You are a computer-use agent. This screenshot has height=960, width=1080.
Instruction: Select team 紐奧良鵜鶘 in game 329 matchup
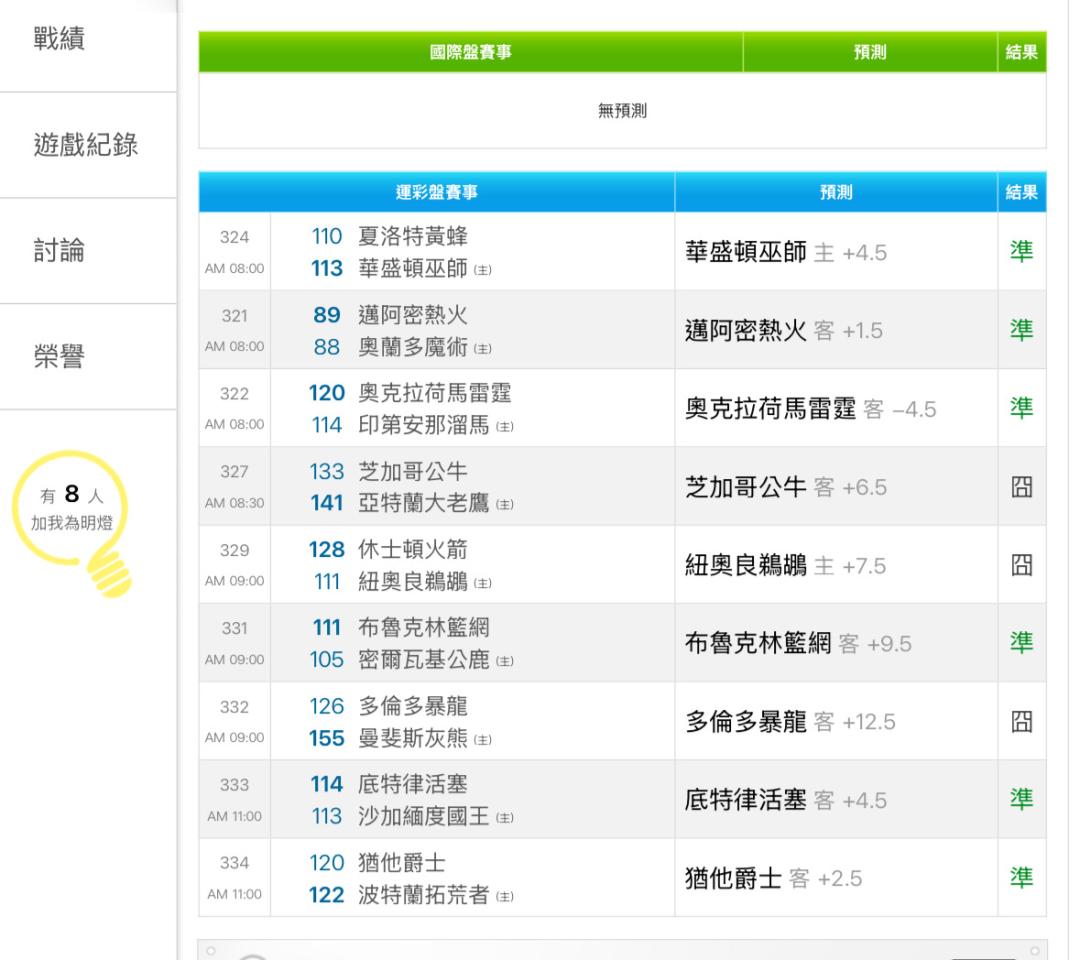click(413, 581)
